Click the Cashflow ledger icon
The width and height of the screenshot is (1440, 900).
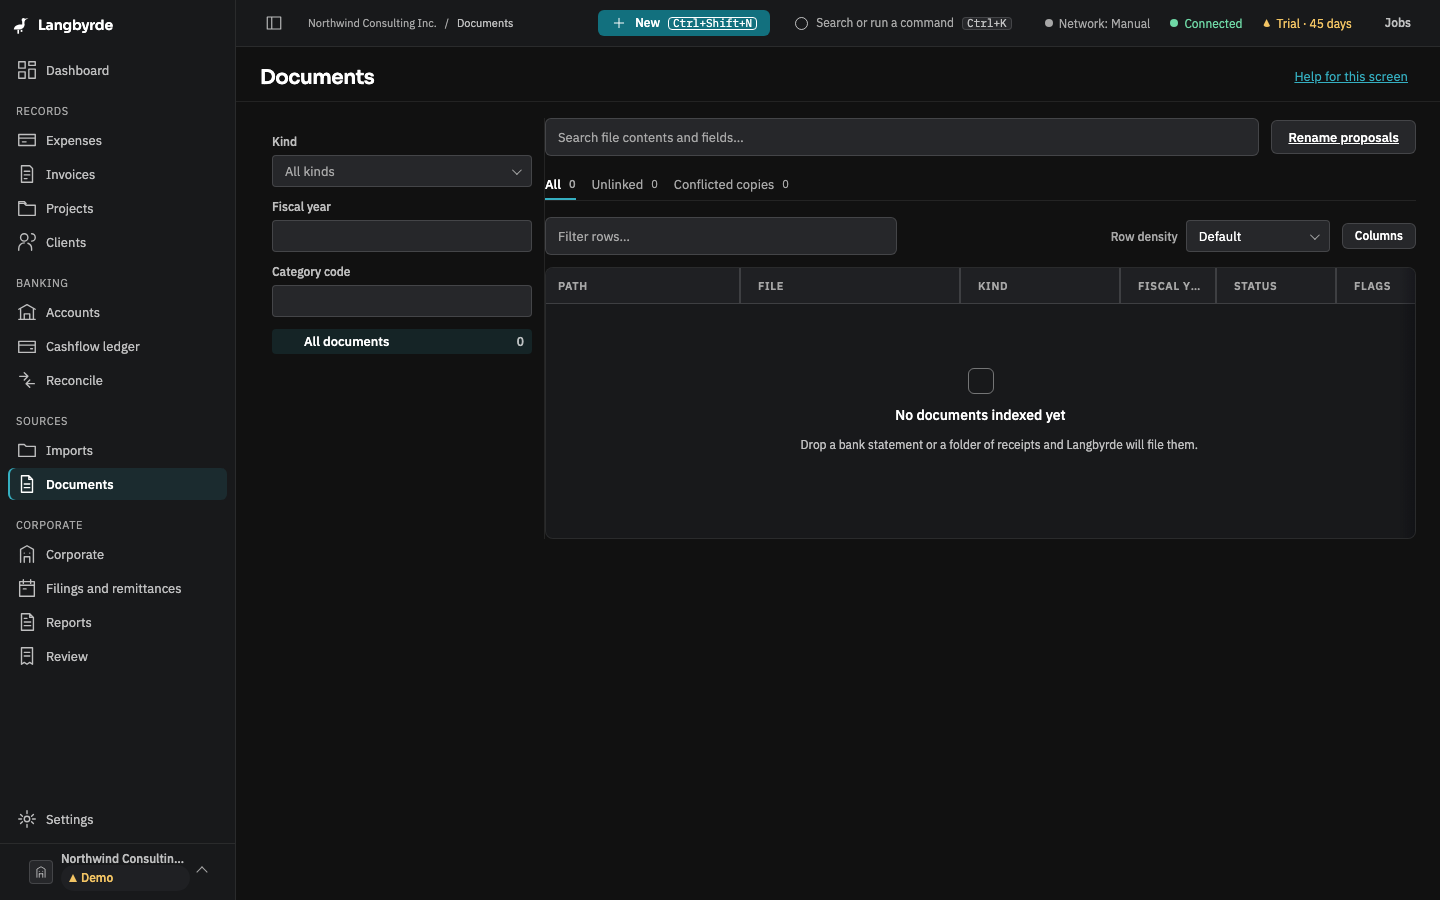tap(27, 346)
